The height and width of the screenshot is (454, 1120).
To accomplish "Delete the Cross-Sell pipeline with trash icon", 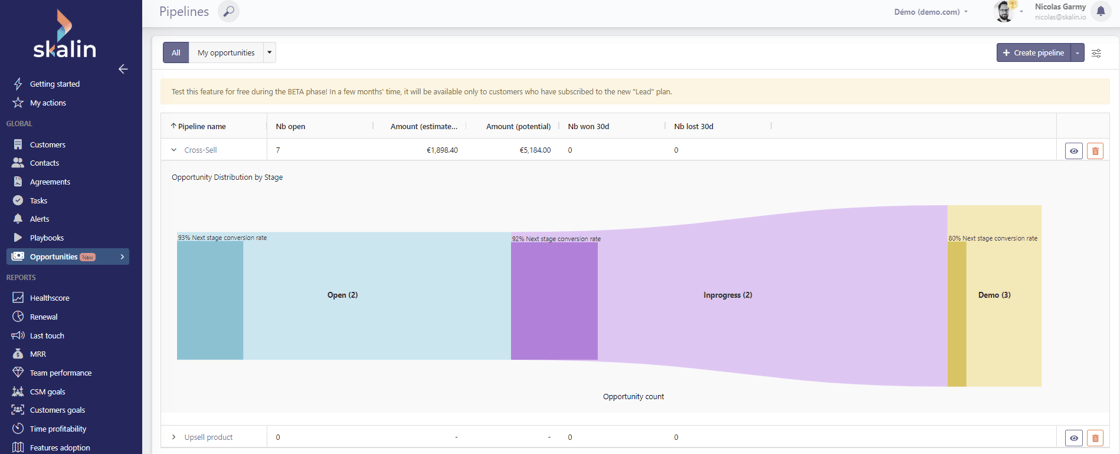I will [1095, 151].
